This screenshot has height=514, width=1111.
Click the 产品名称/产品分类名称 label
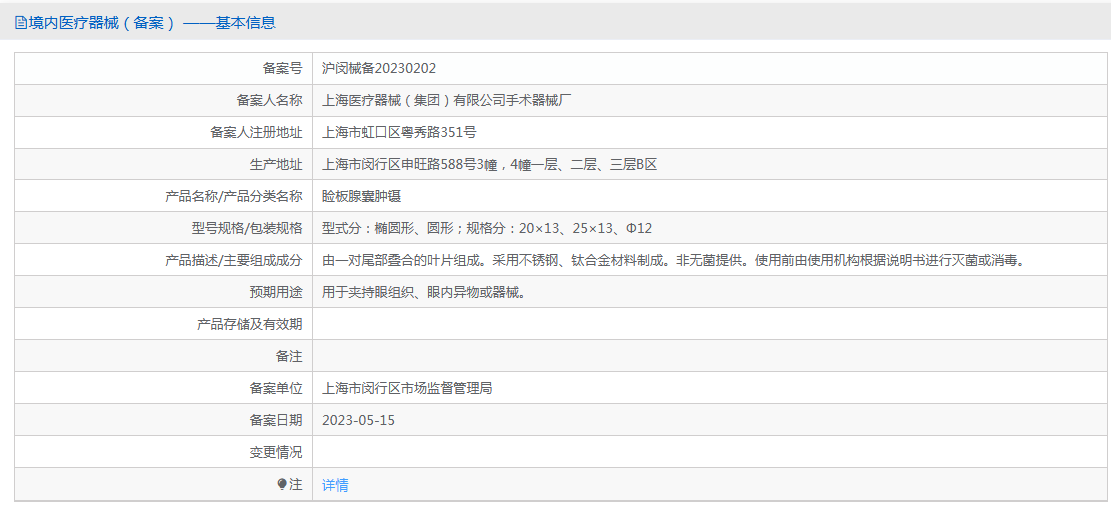[234, 196]
